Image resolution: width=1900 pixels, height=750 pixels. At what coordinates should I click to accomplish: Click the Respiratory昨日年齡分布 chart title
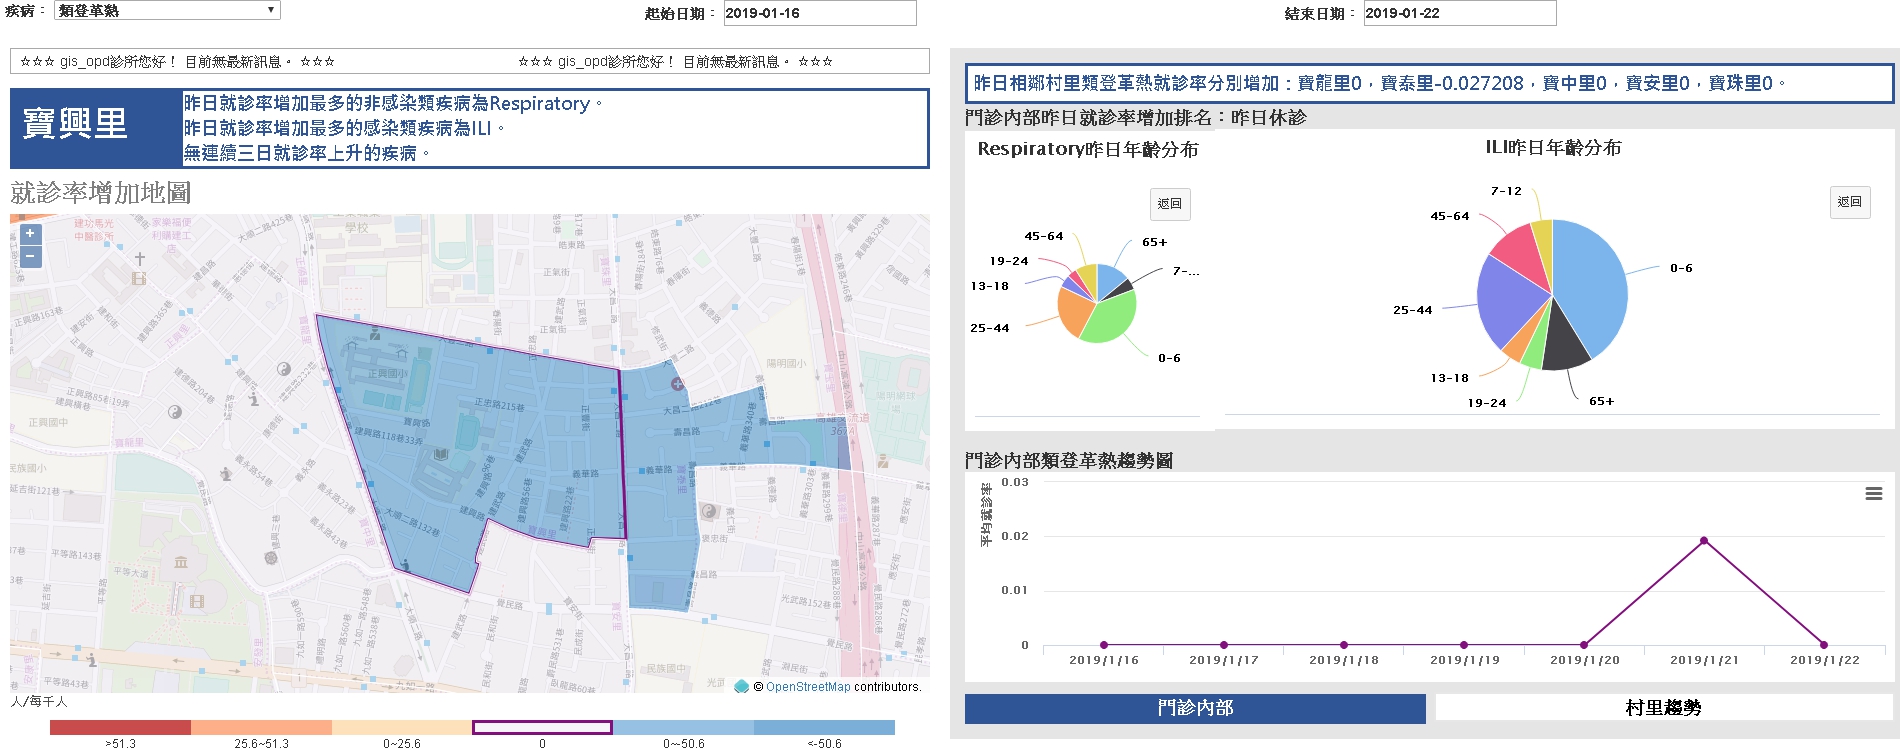click(x=1088, y=149)
